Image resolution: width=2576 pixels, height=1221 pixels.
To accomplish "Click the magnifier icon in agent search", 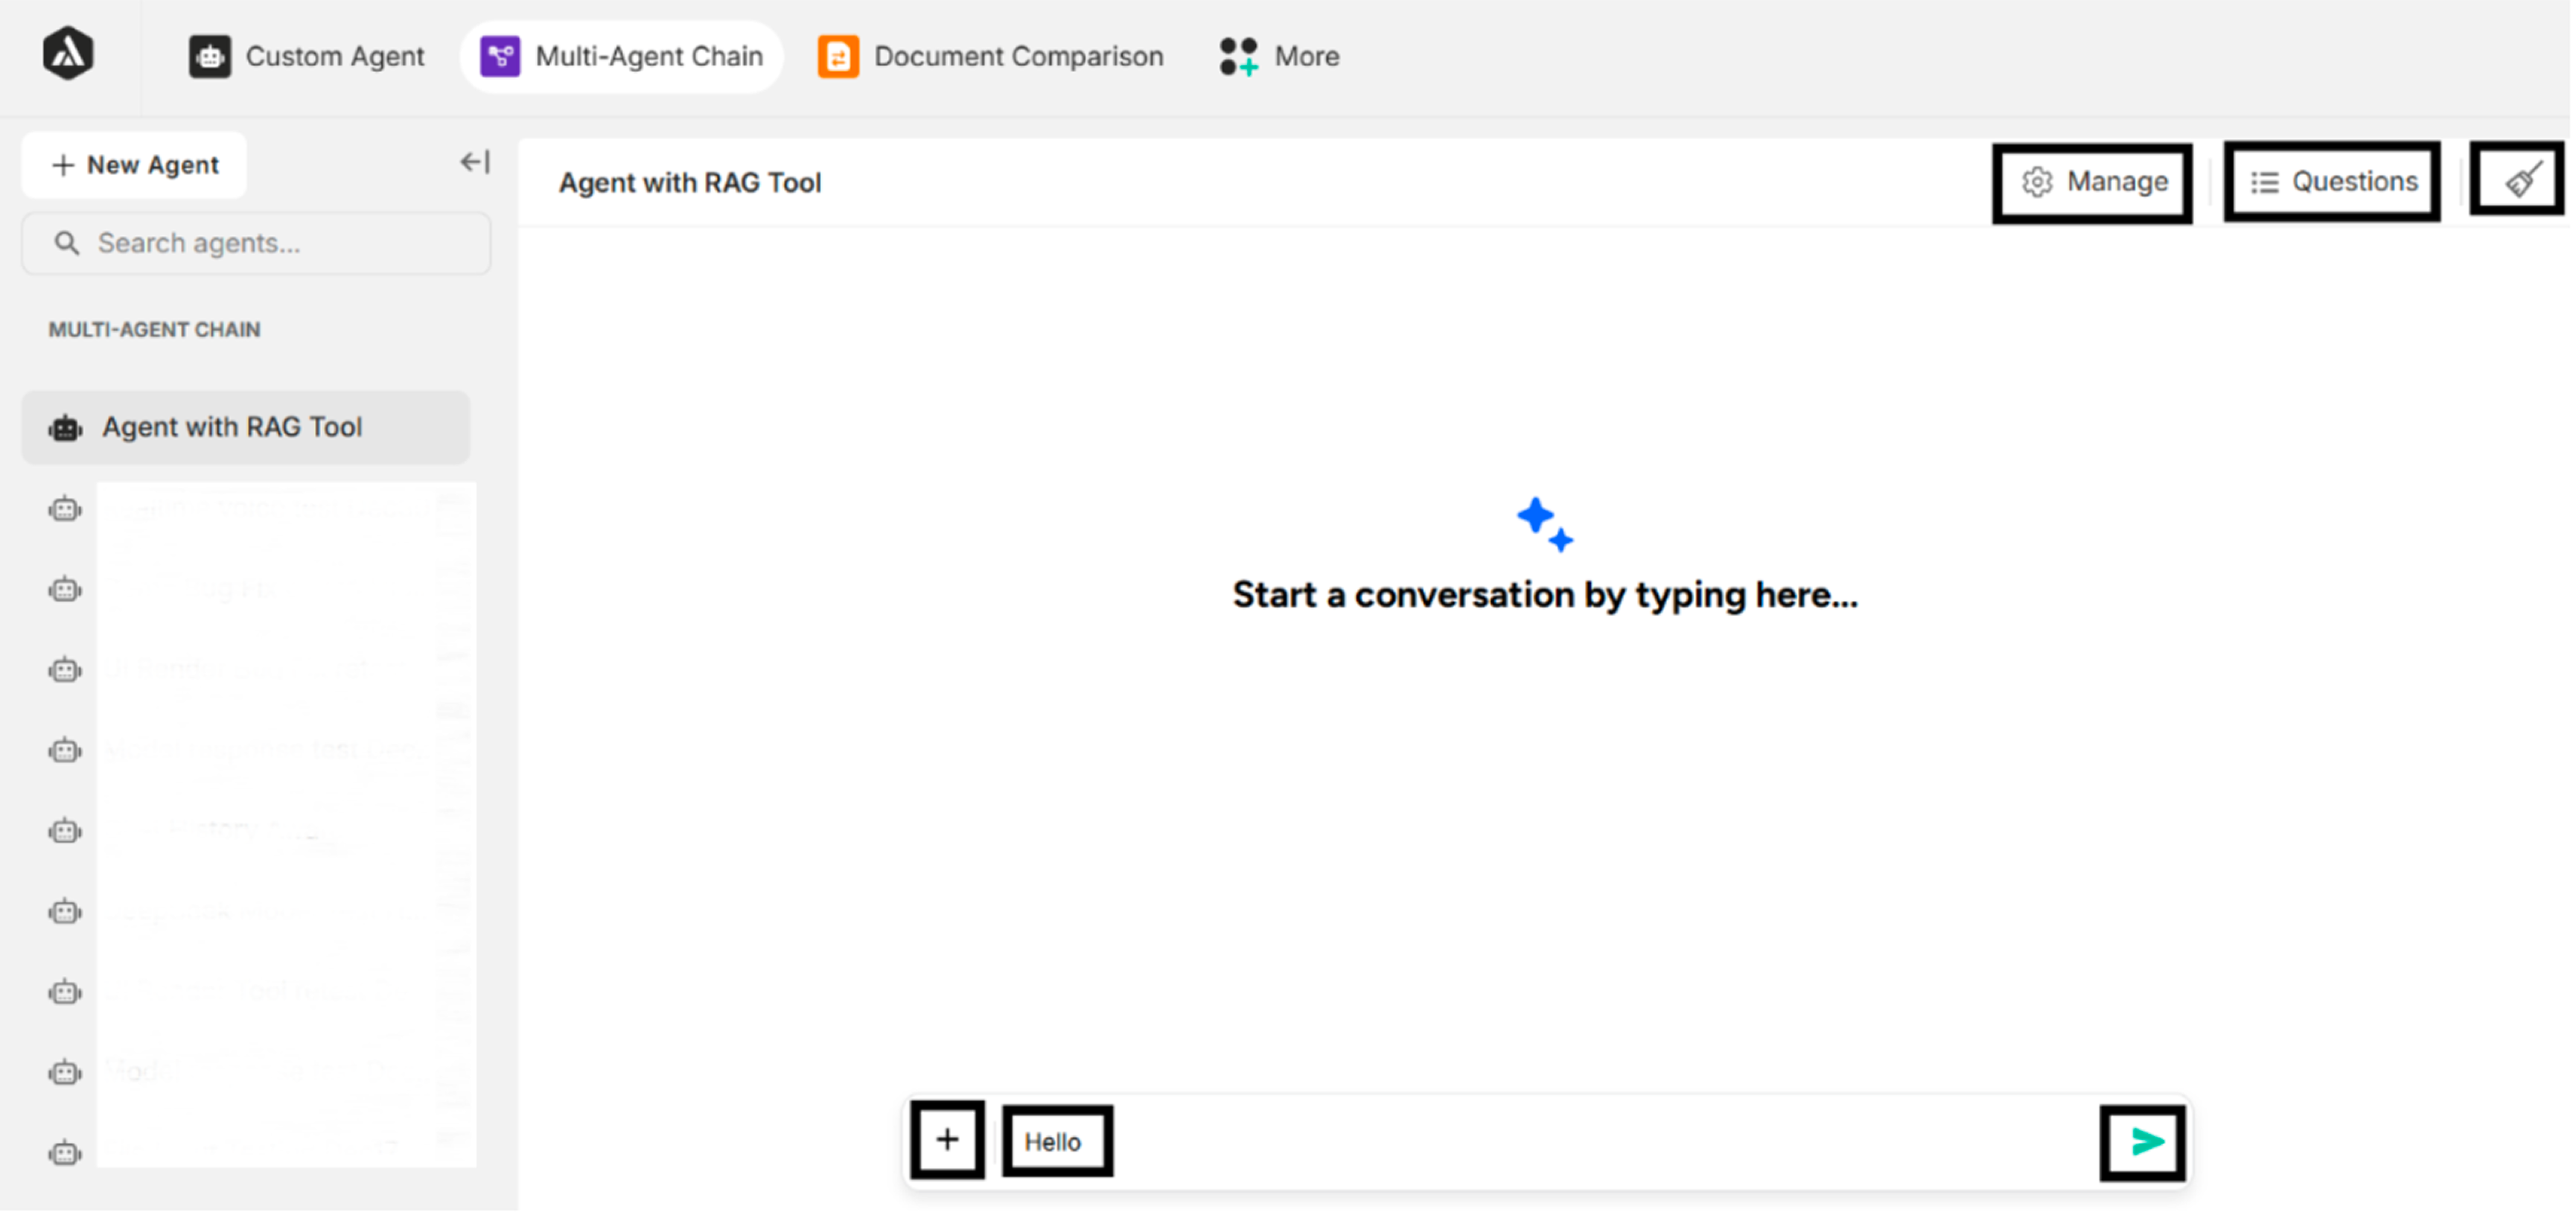I will click(67, 243).
